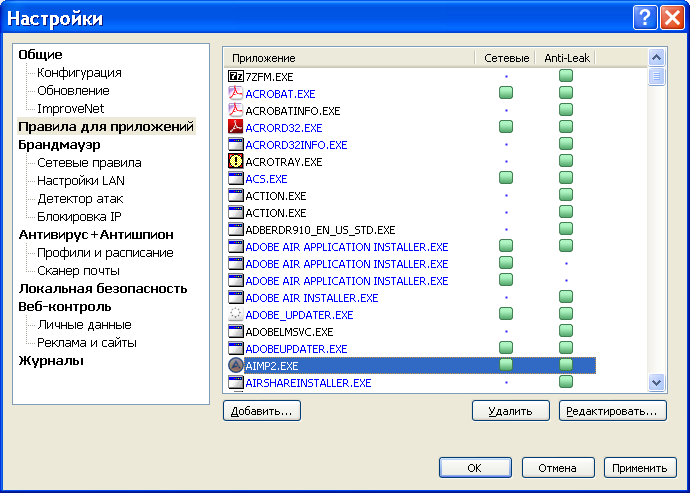Go to the Обновление settings page
This screenshot has width=690, height=493.
pos(73,91)
